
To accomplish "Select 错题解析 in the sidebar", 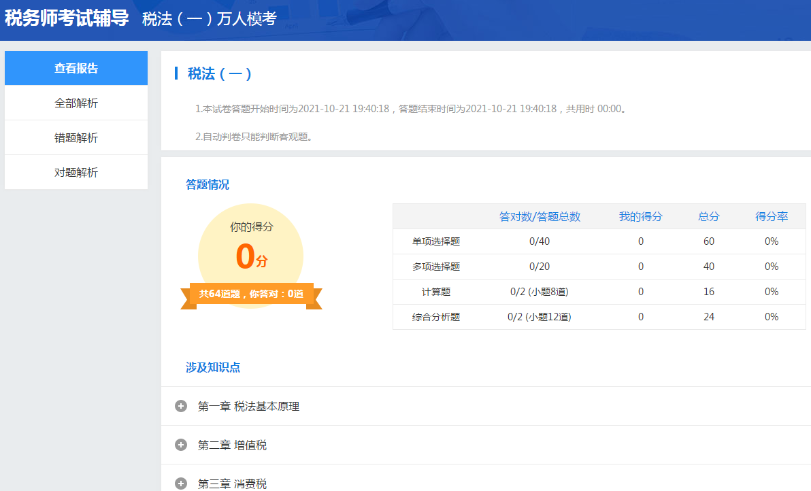I will click(76, 138).
